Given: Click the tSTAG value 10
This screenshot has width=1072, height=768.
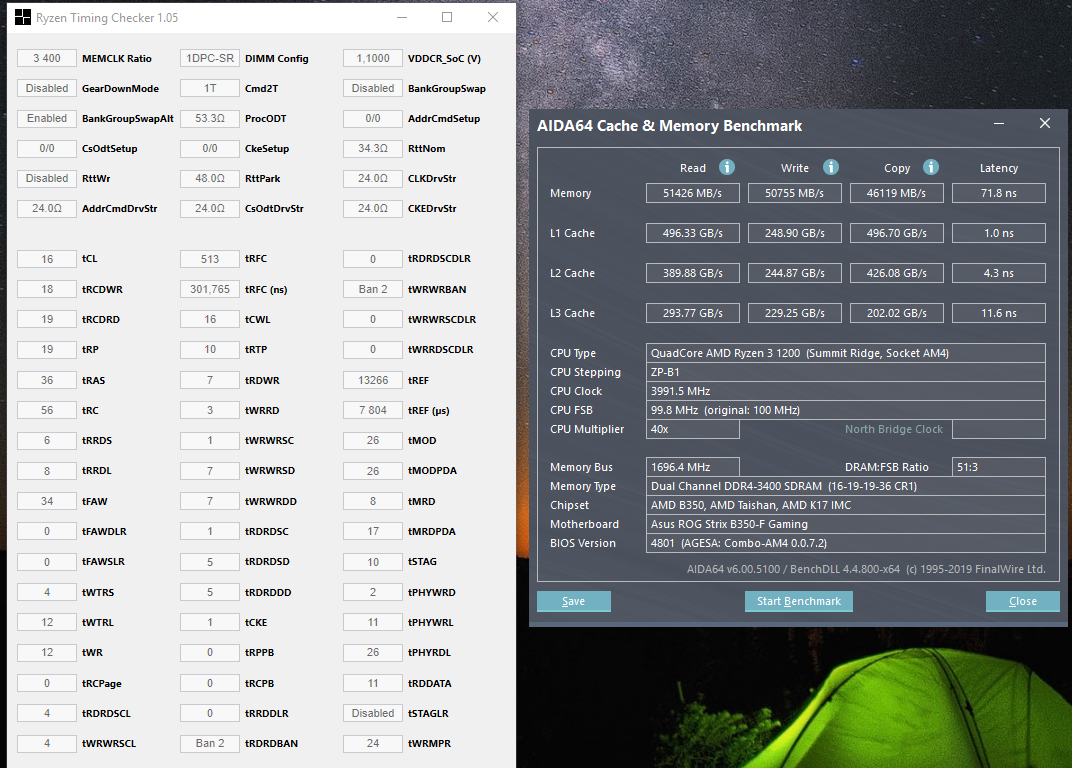Looking at the screenshot, I should point(373,561).
